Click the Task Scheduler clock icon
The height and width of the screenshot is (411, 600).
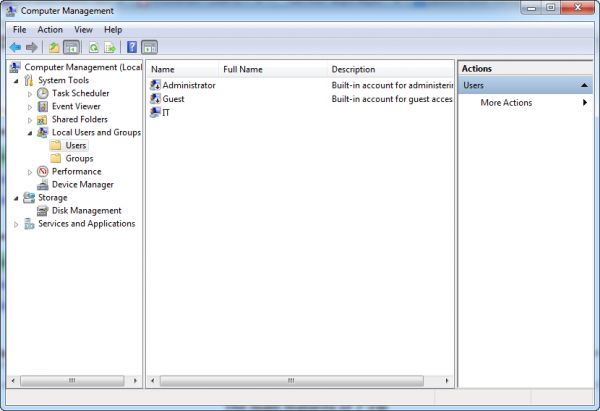coord(42,93)
